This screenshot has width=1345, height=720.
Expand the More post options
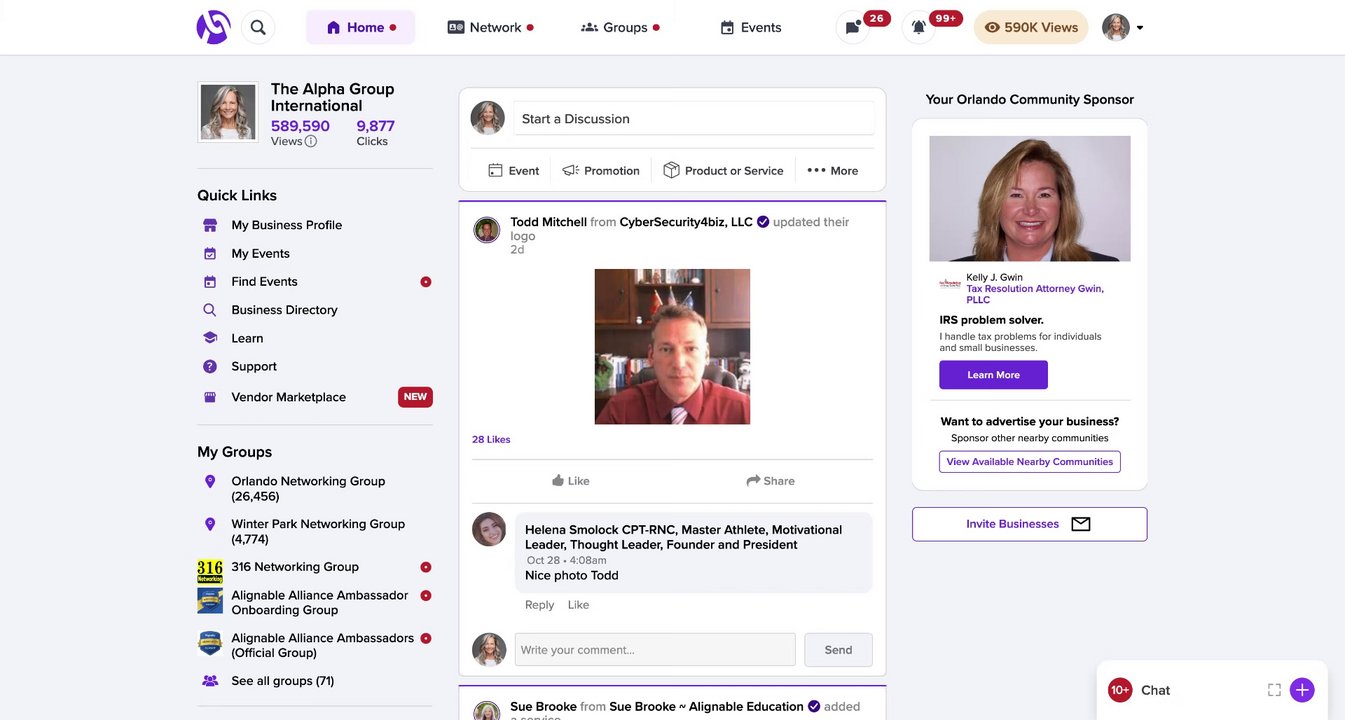click(x=833, y=171)
